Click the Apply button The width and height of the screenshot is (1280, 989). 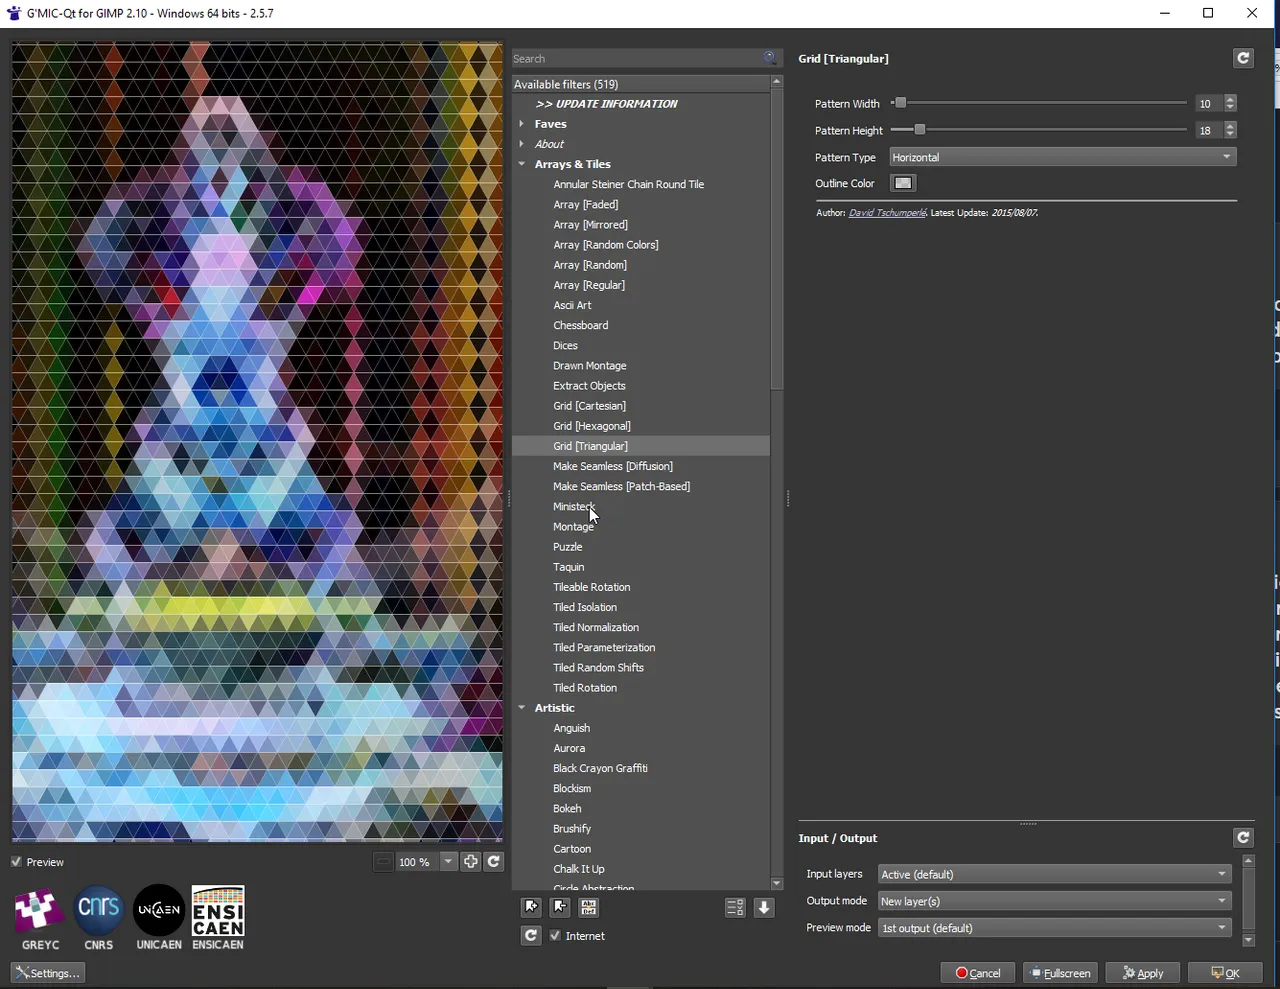1143,973
